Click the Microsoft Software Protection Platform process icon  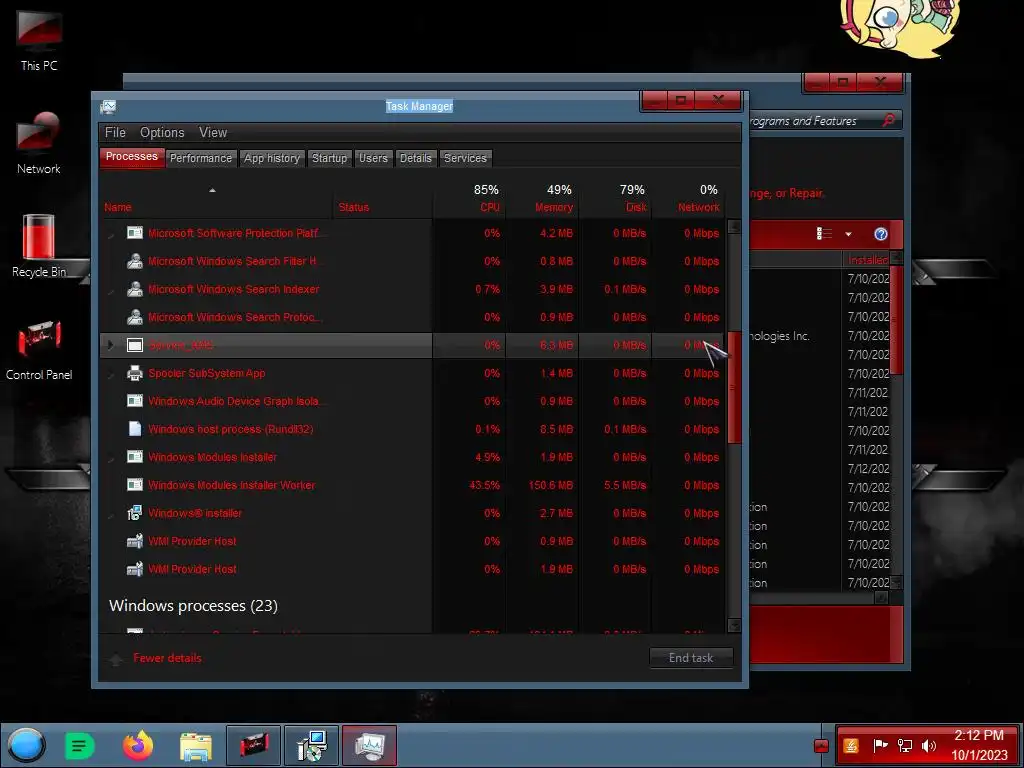[135, 233]
